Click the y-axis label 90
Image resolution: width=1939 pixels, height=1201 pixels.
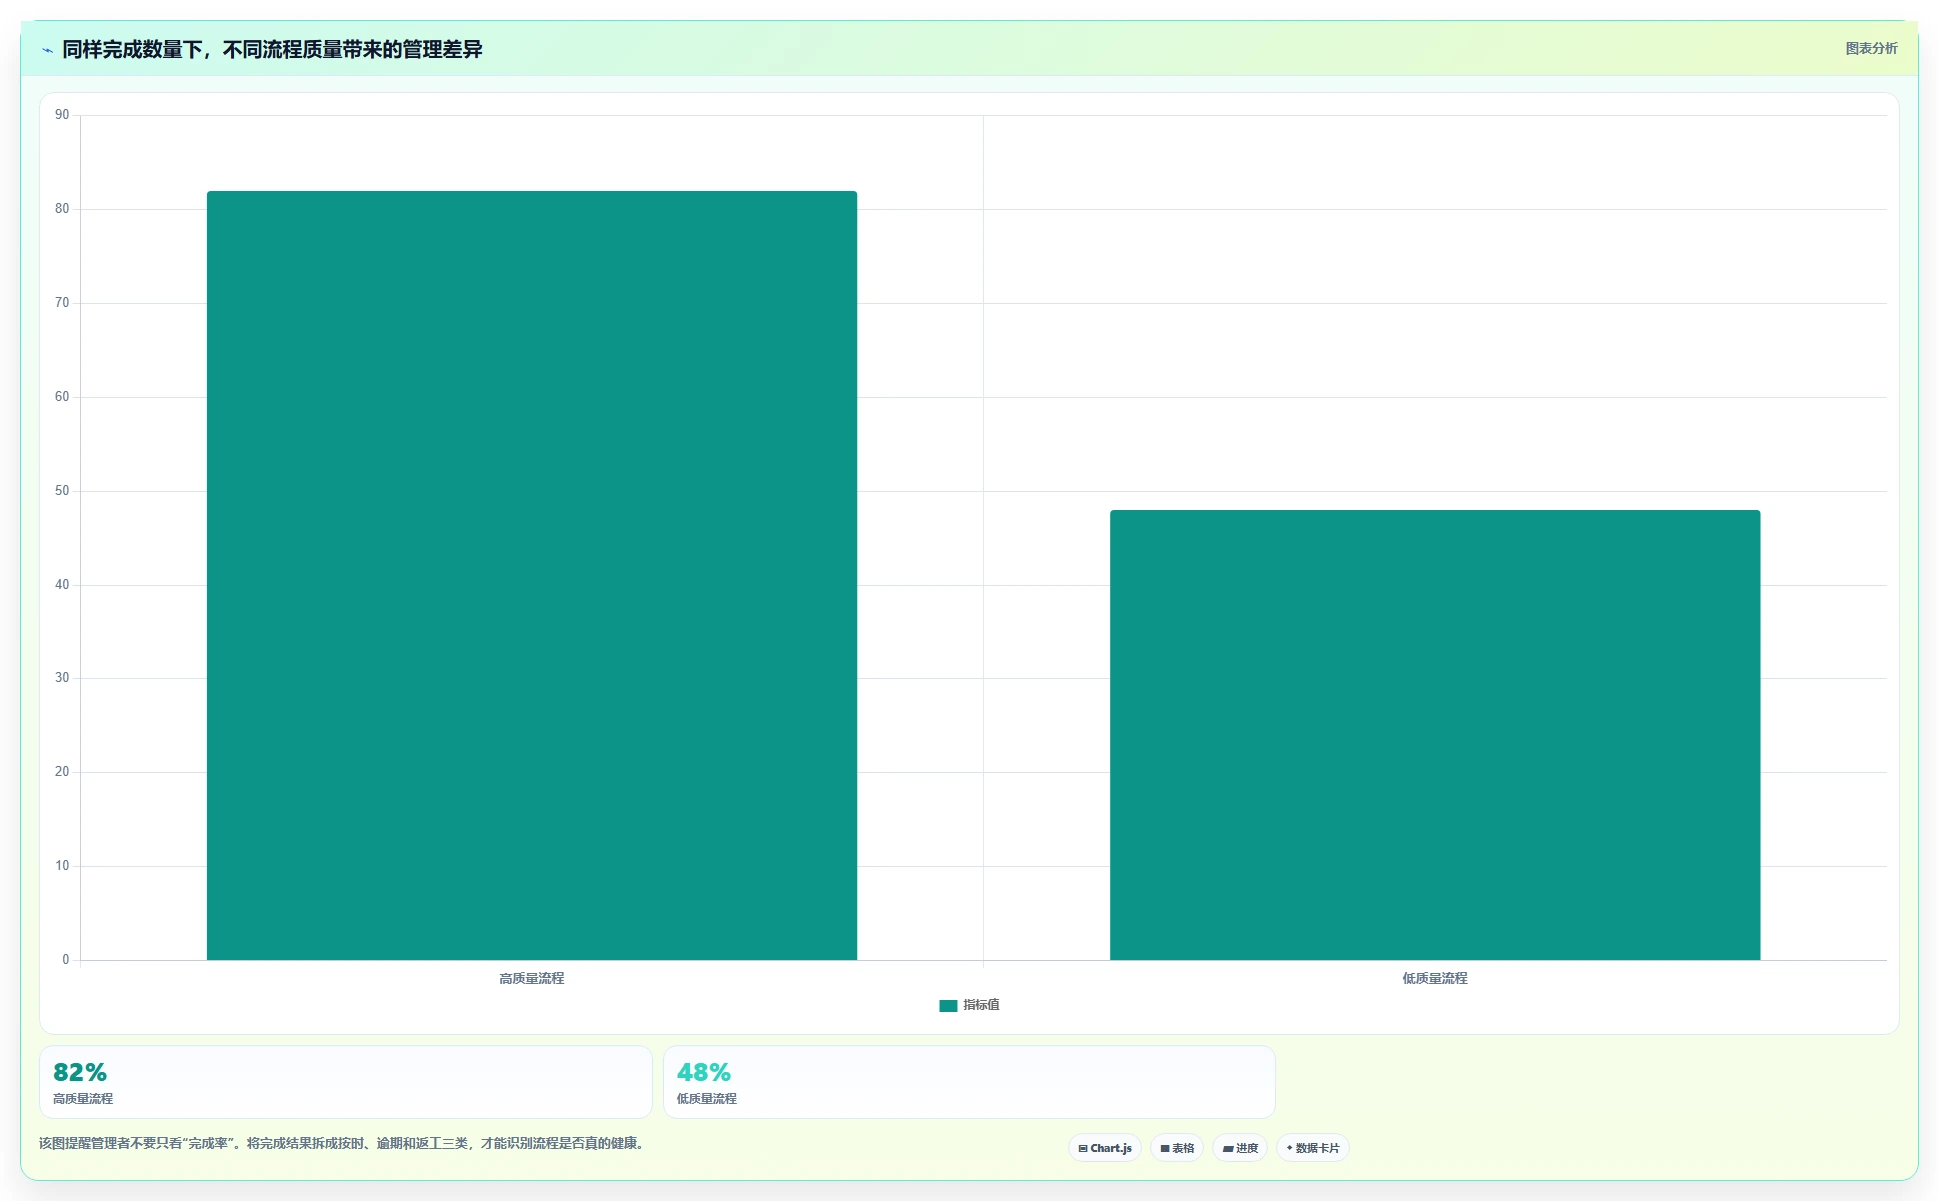pyautogui.click(x=62, y=115)
